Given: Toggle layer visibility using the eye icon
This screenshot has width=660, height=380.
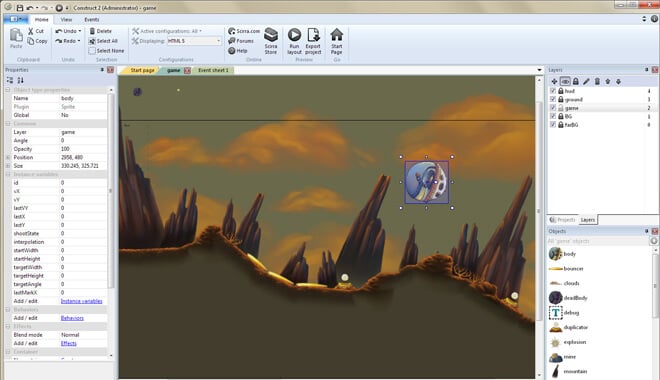Looking at the screenshot, I should click(x=565, y=82).
